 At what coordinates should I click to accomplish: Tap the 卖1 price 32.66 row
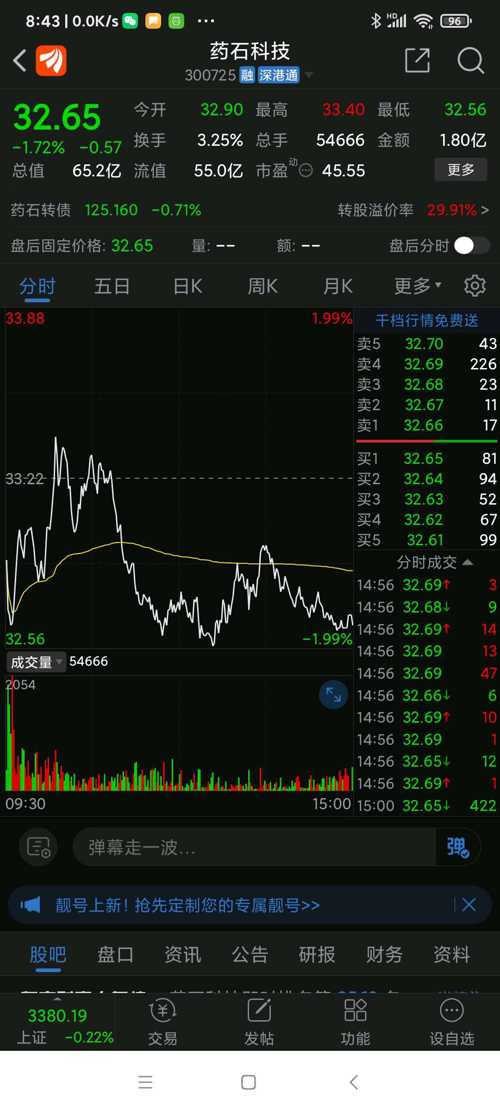[x=426, y=425]
